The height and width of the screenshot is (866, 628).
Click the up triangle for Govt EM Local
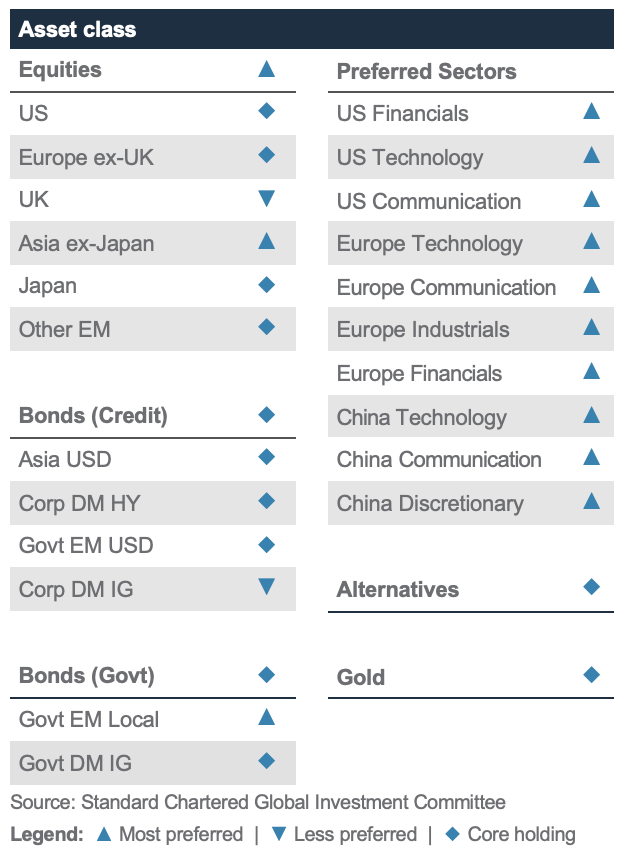[x=267, y=717]
